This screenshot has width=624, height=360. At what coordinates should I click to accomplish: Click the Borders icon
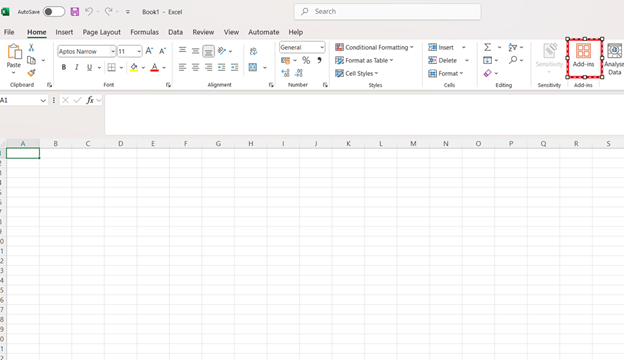[111, 67]
